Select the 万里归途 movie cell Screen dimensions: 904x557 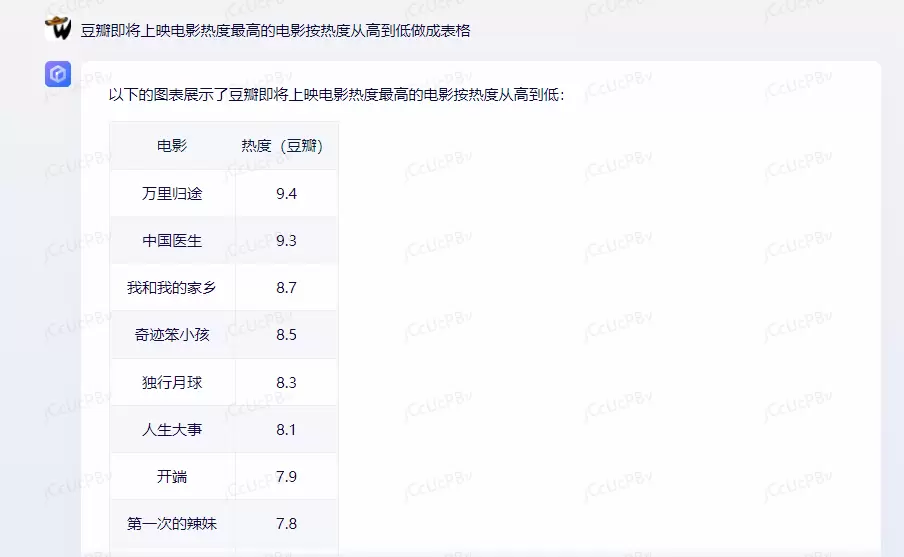(172, 193)
